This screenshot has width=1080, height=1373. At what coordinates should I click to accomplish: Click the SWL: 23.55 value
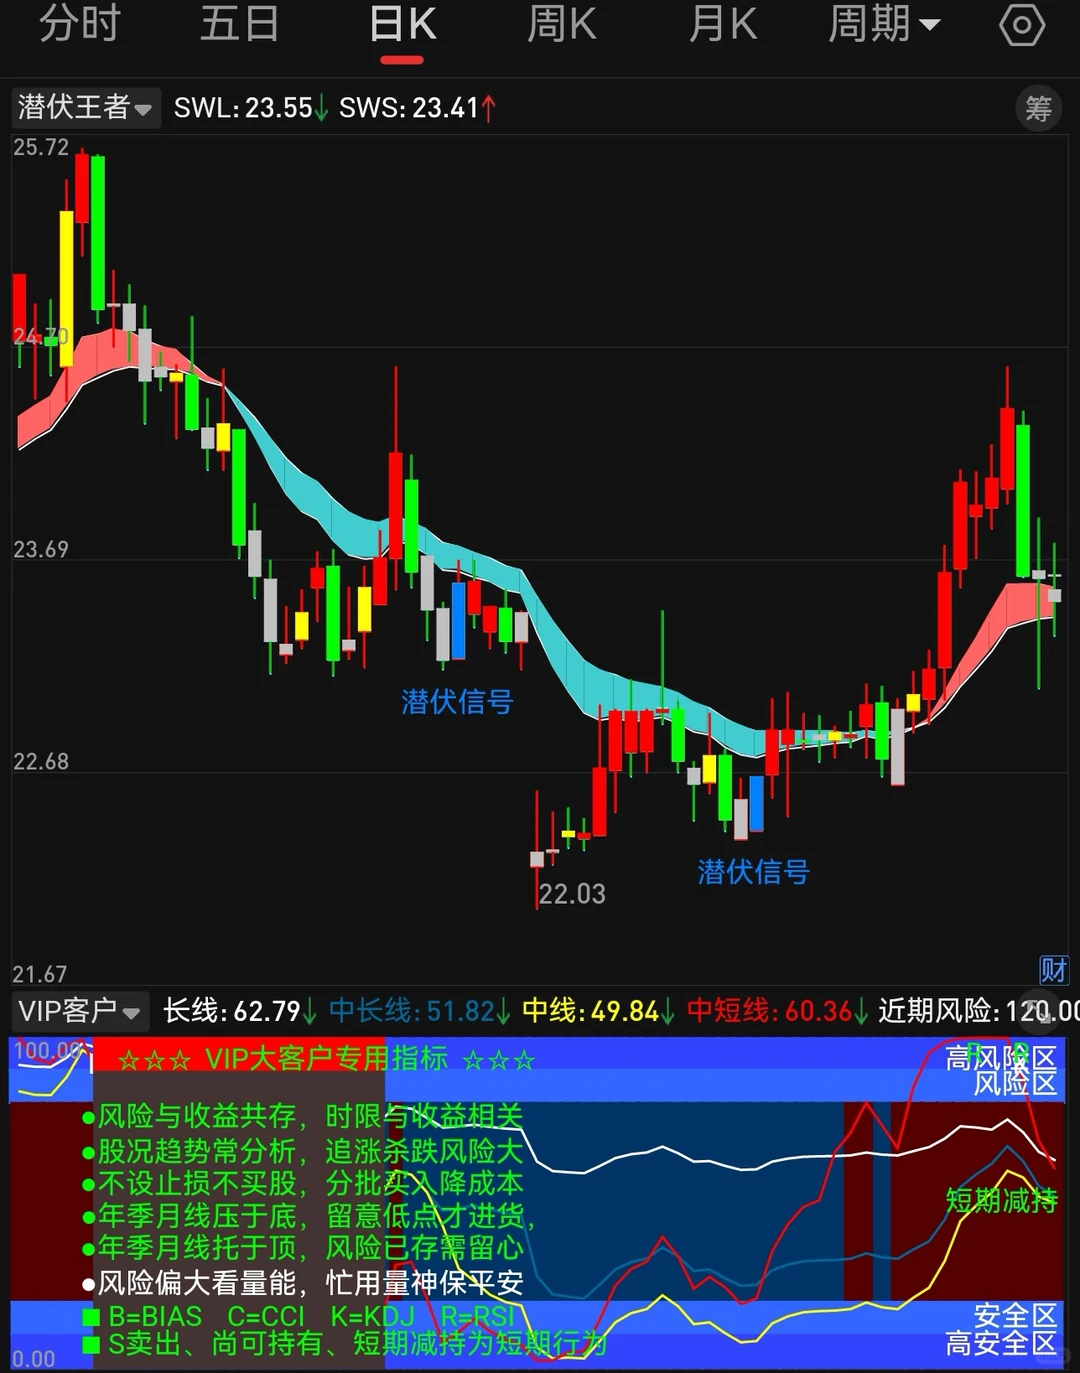251,108
